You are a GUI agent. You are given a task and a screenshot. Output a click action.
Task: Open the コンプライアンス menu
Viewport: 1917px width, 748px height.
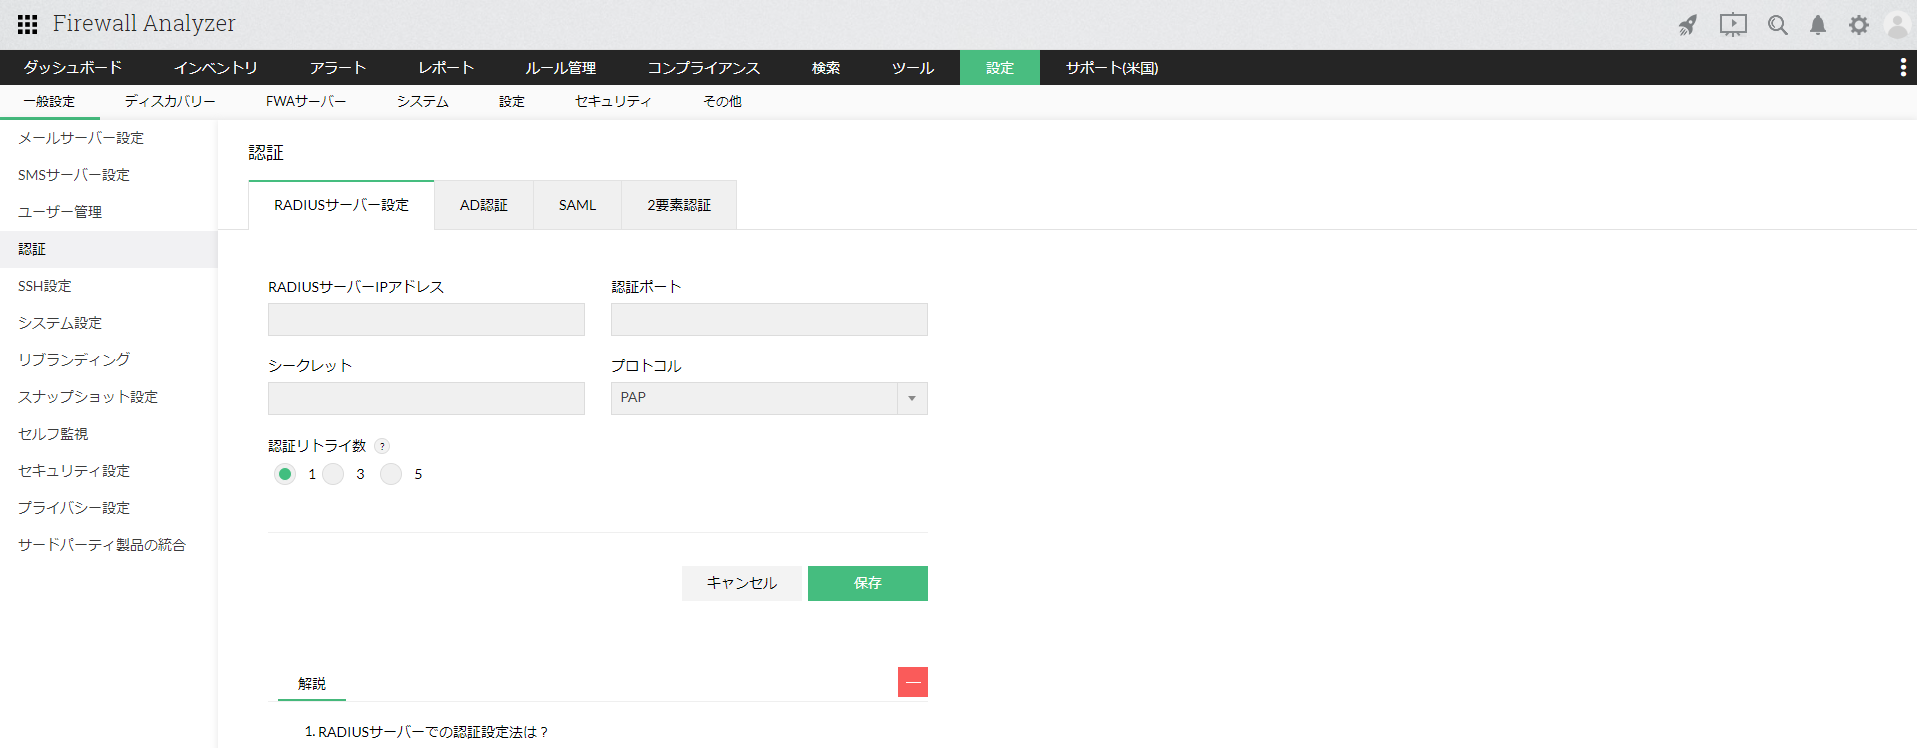coord(703,68)
